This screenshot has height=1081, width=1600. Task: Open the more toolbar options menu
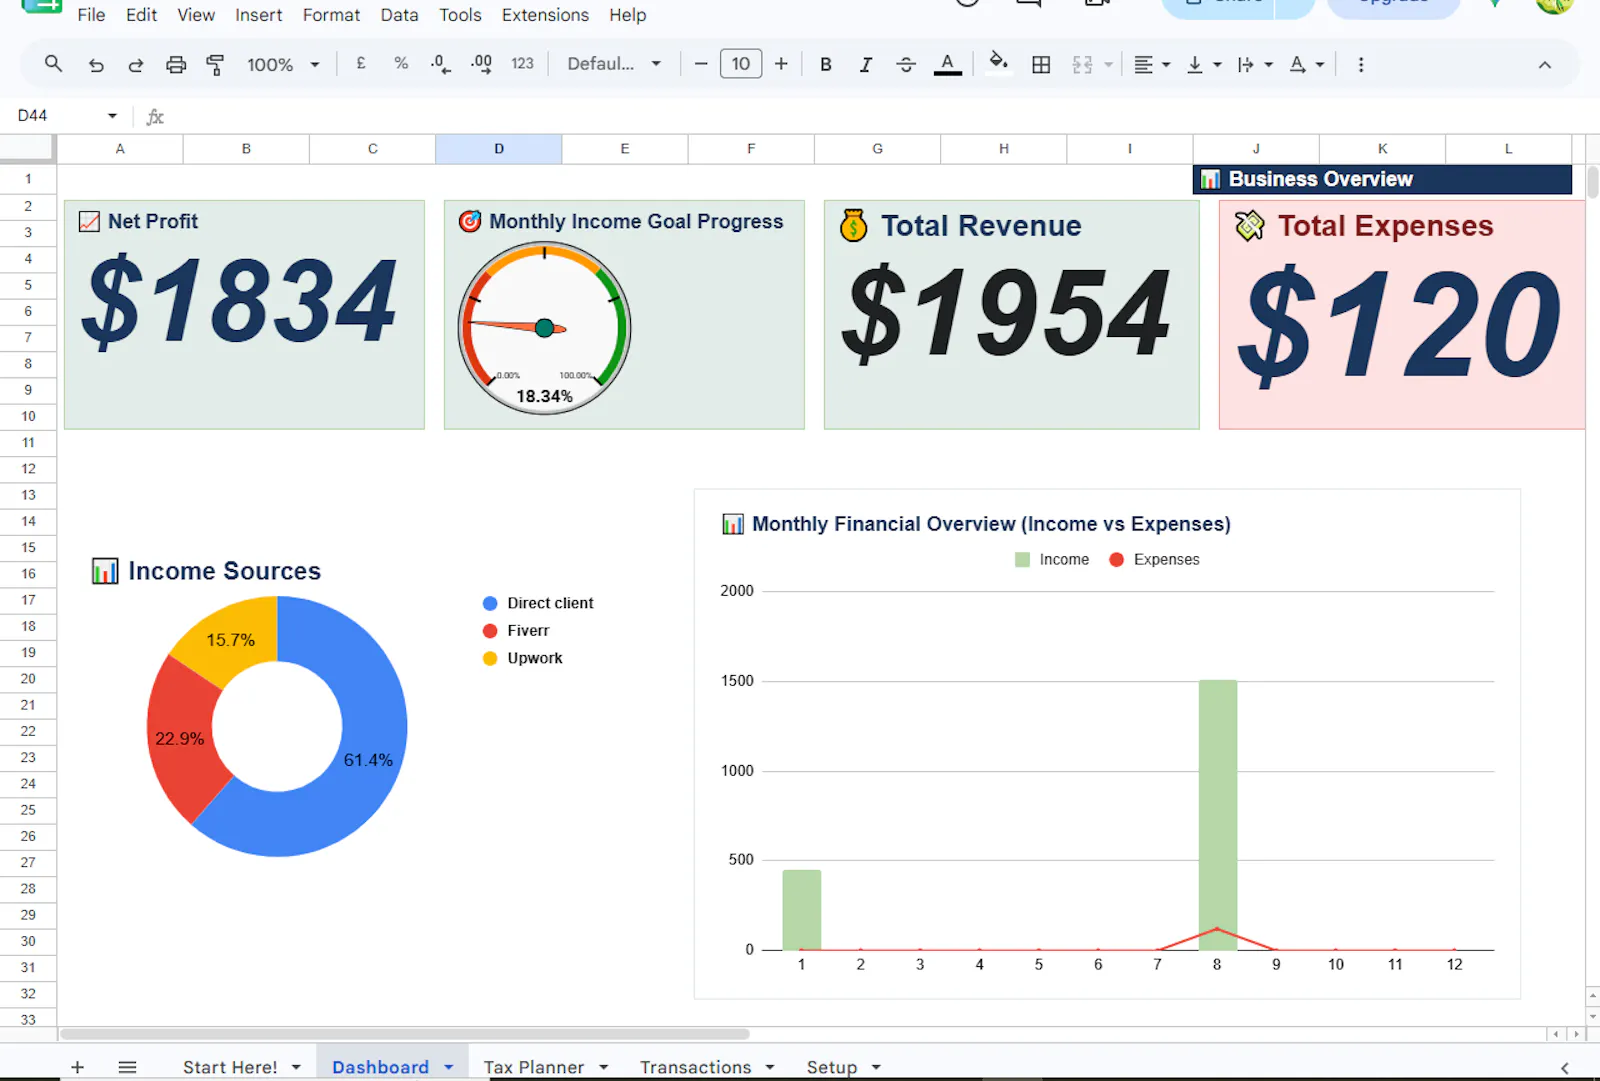pos(1361,65)
